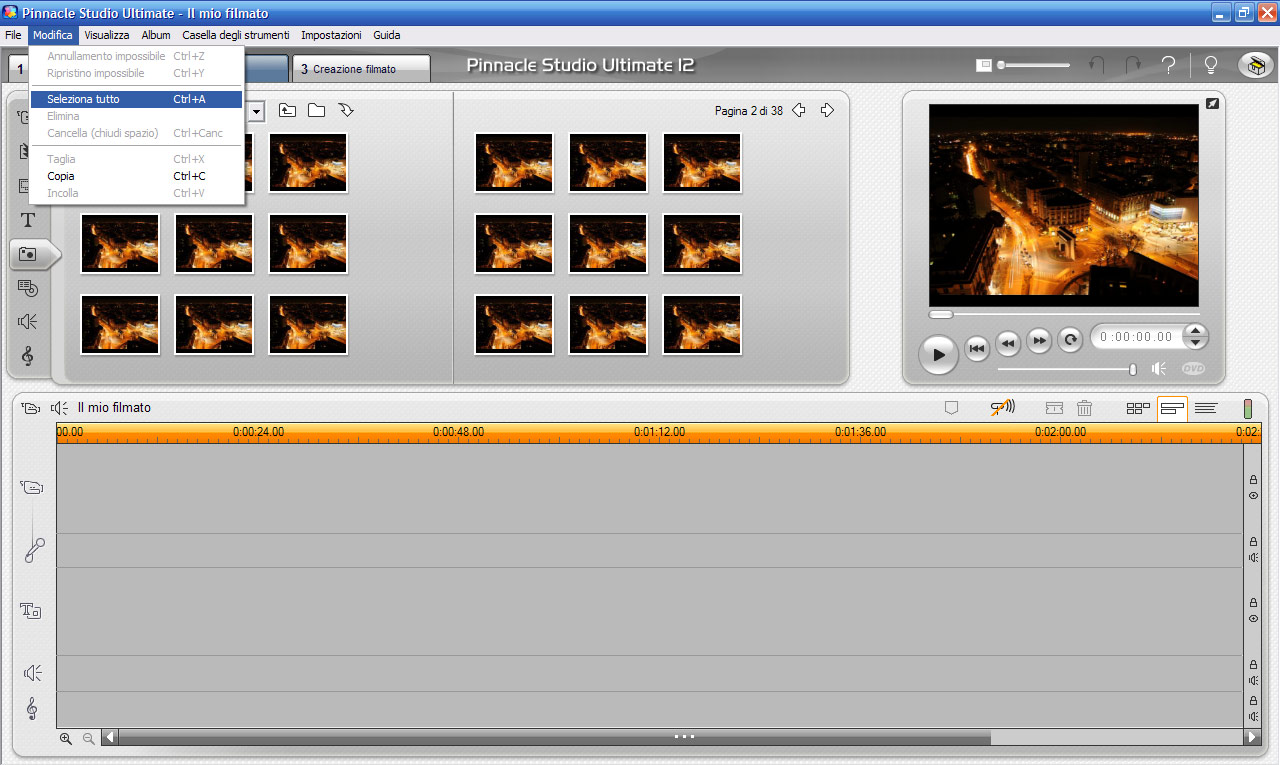Open the Visualizza menu

pyautogui.click(x=106, y=35)
